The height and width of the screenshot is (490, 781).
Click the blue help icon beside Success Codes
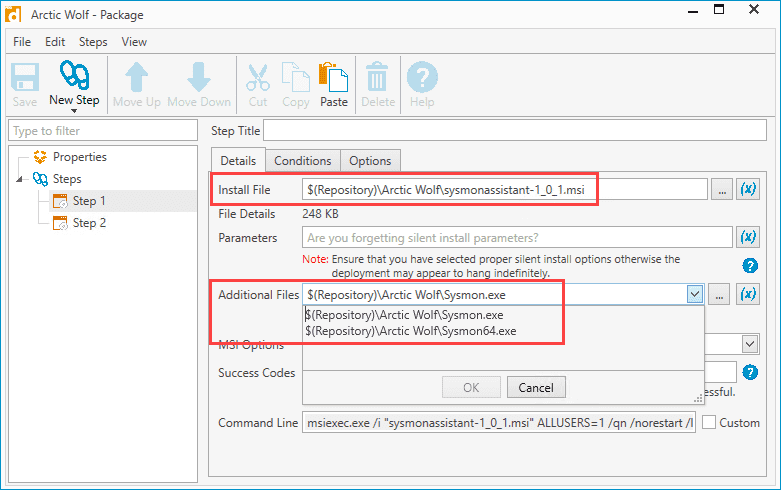pyautogui.click(x=750, y=372)
